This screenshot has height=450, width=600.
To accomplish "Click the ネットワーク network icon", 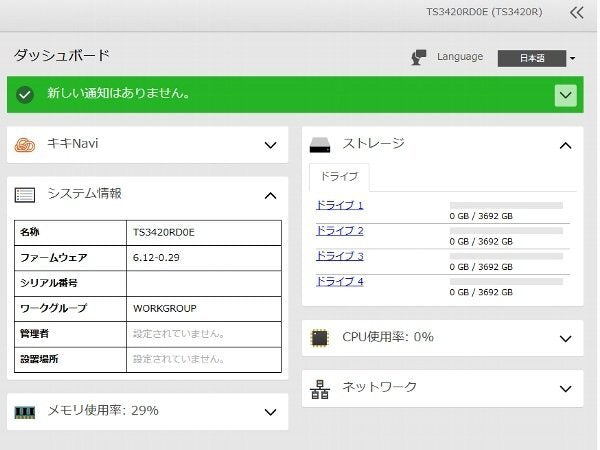I will (320, 389).
